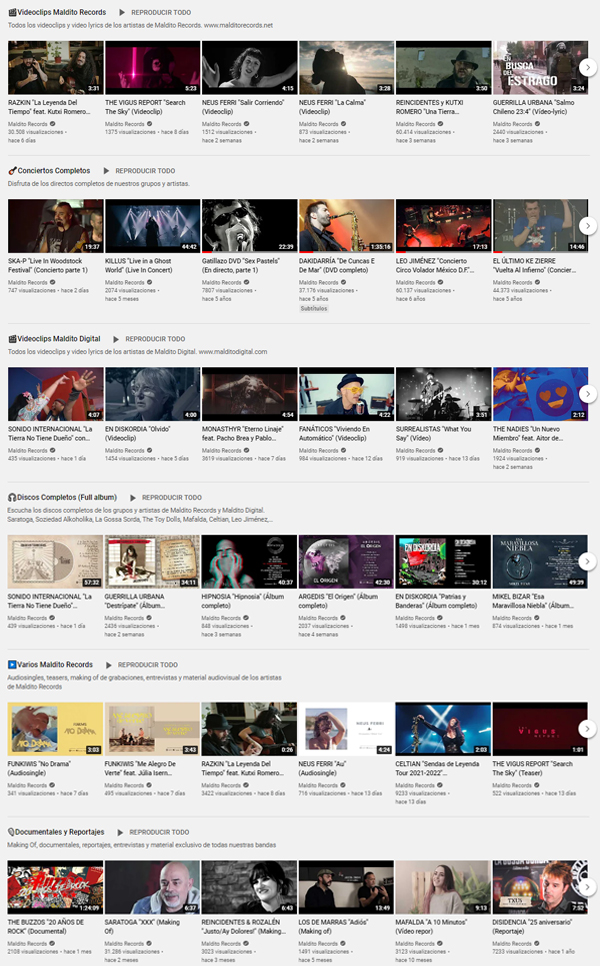
Task: Open ARGEDIS El Origen album thumbnail
Action: [x=346, y=561]
